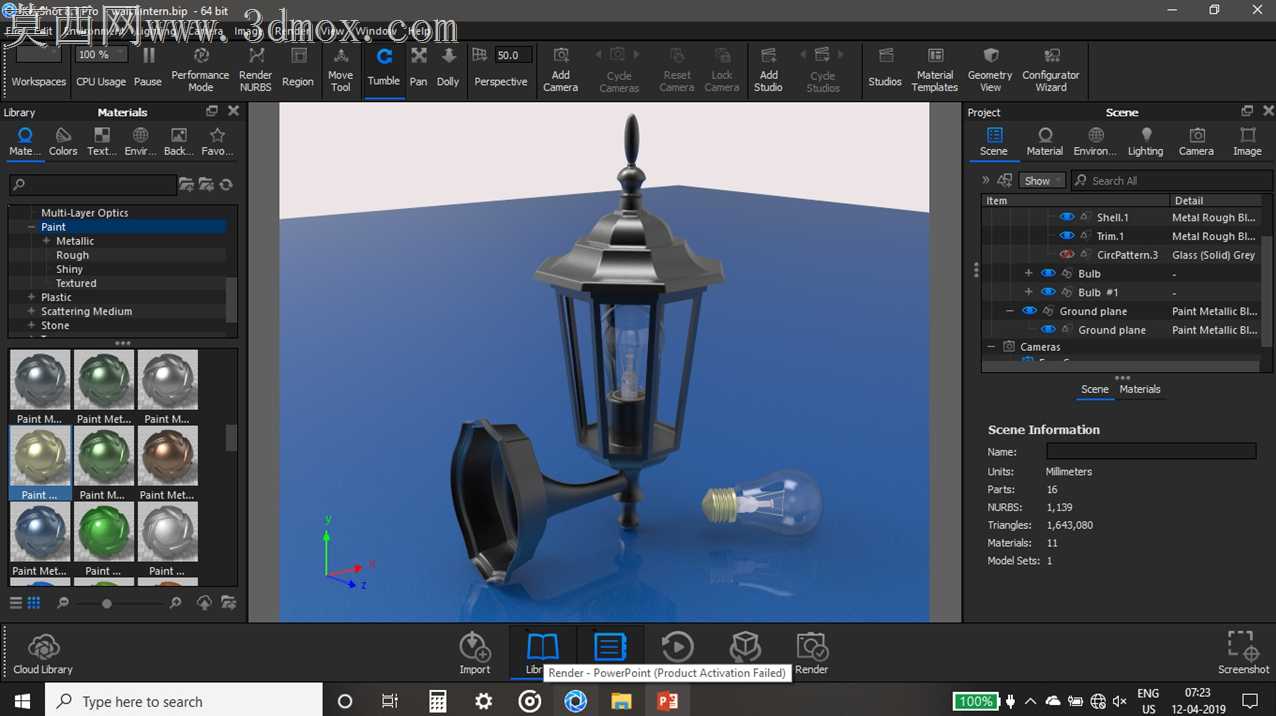
Task: Toggle Performance Mode
Action: click(x=200, y=68)
